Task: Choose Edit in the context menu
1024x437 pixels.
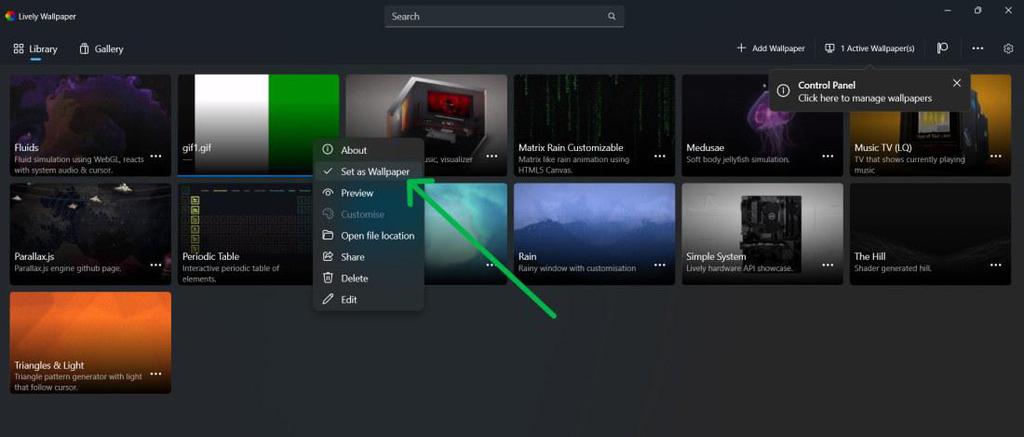Action: point(368,300)
